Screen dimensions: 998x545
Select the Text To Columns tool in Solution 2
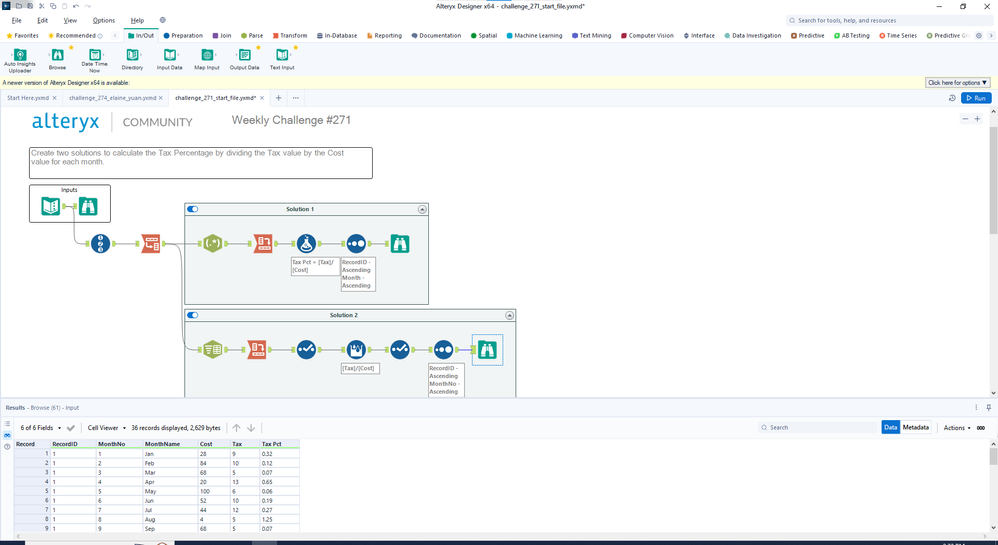click(x=213, y=350)
